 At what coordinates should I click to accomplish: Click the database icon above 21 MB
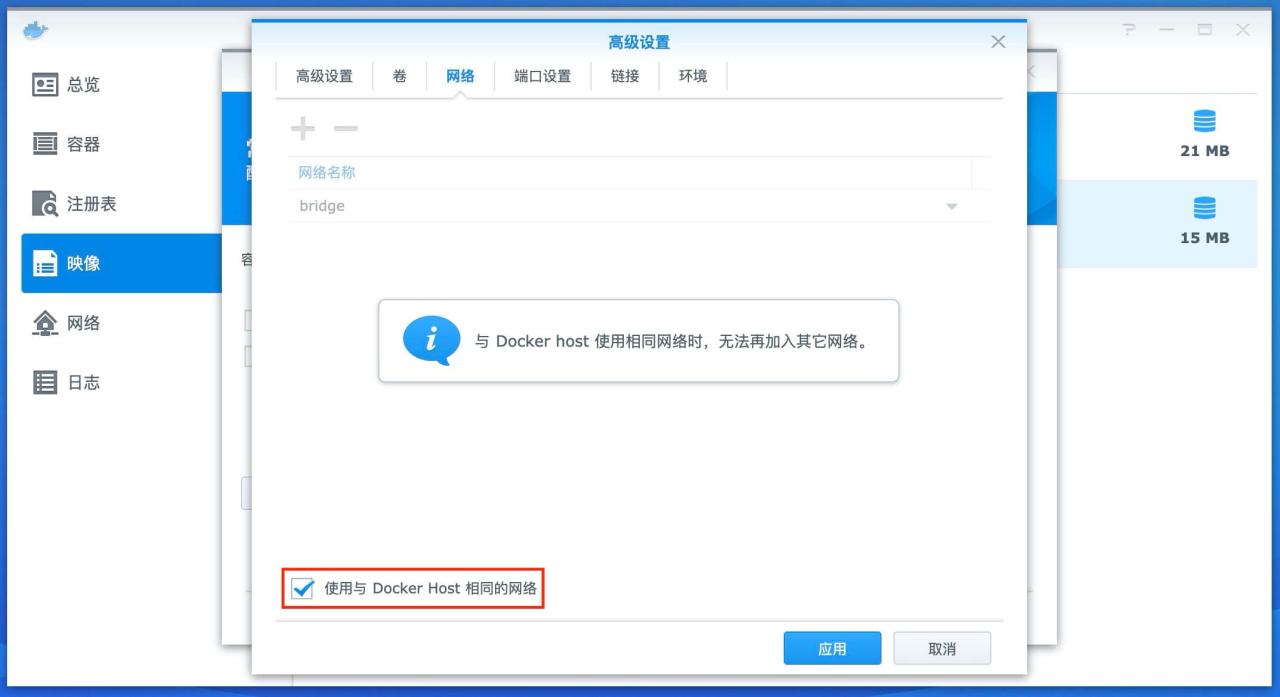coord(1205,122)
